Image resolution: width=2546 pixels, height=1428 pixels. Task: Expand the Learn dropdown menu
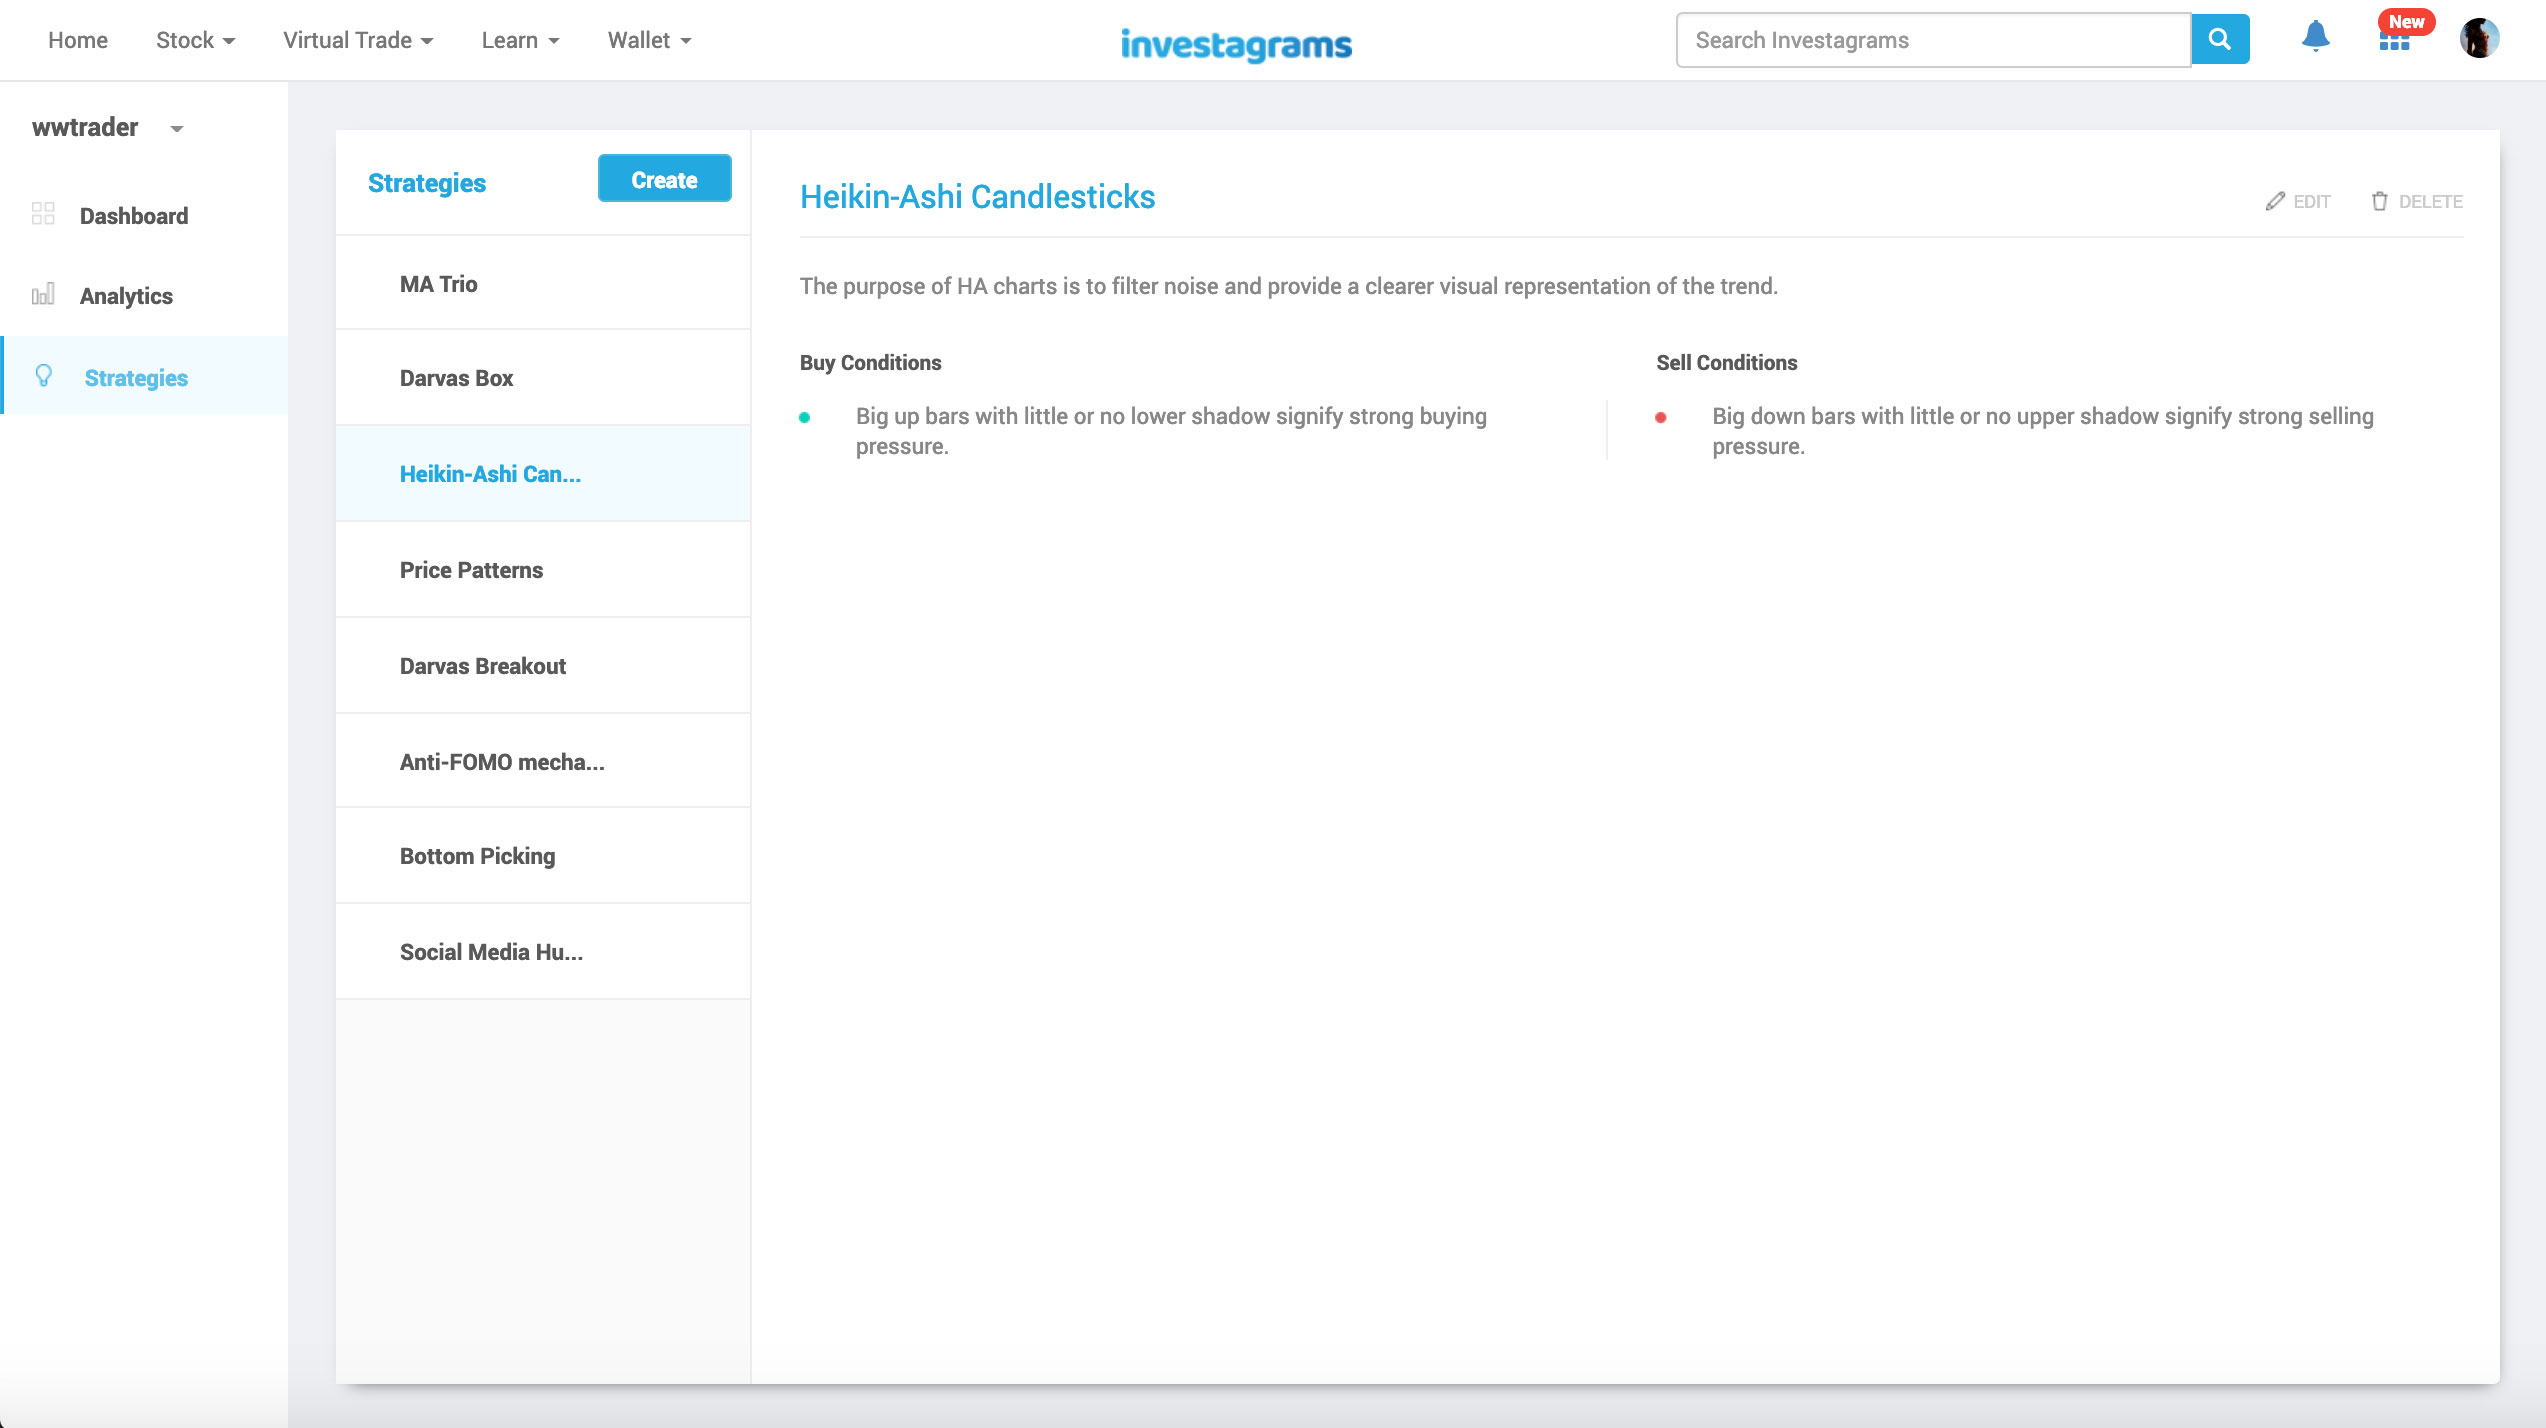pos(520,40)
